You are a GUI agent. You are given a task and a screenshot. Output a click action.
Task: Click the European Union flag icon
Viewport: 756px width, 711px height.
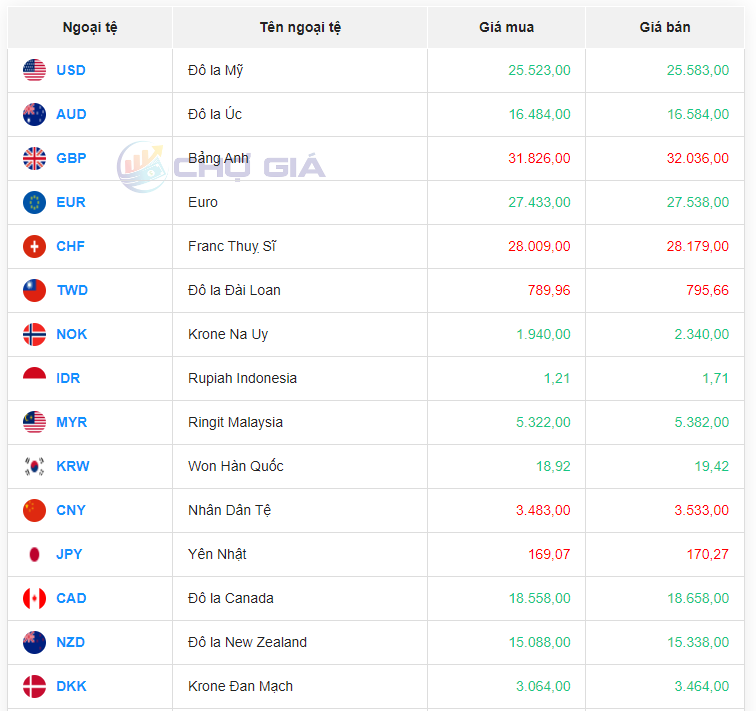pos(34,202)
